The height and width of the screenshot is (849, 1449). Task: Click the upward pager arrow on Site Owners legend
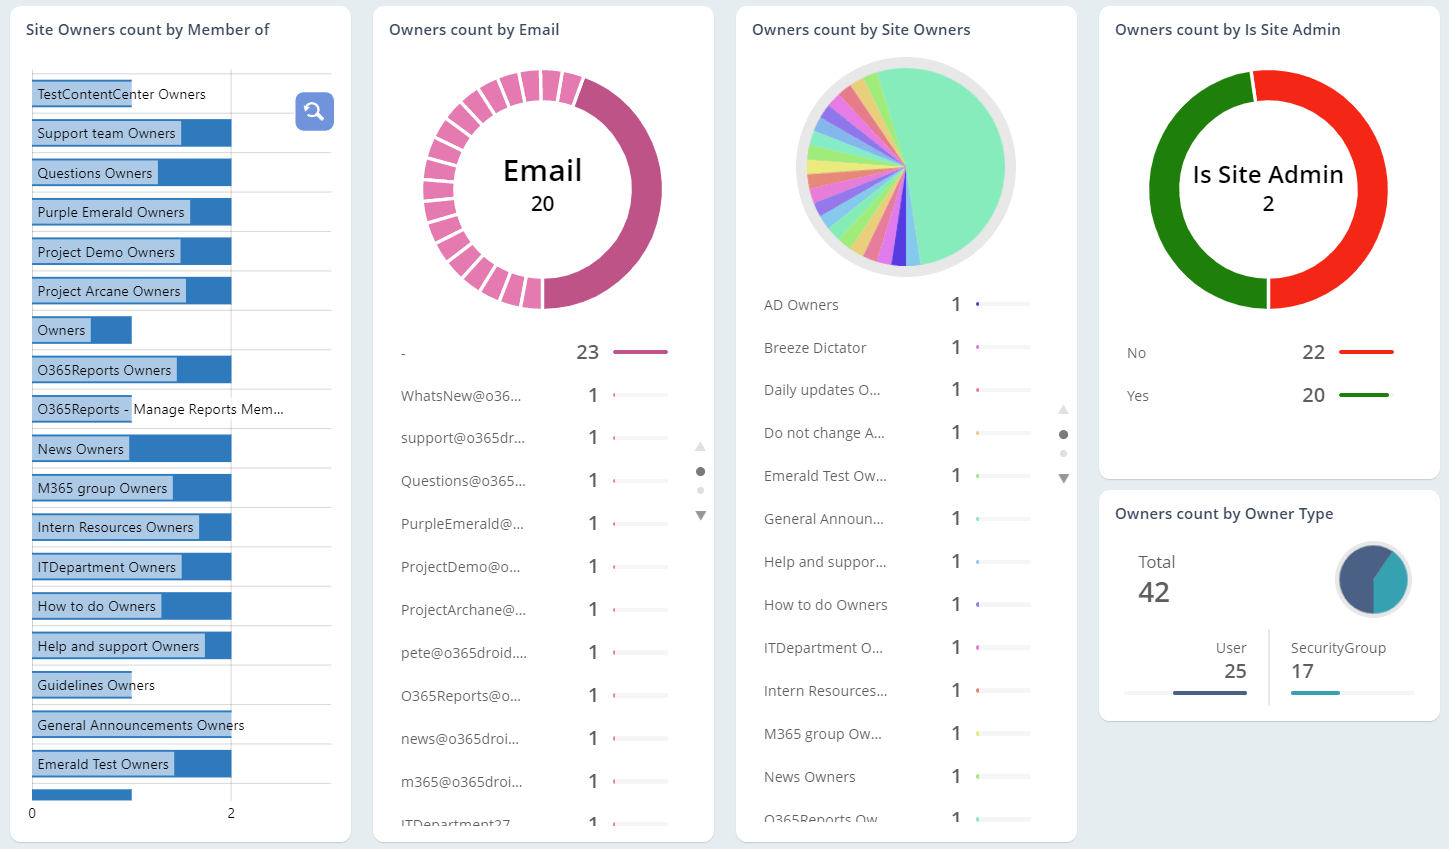click(1063, 410)
